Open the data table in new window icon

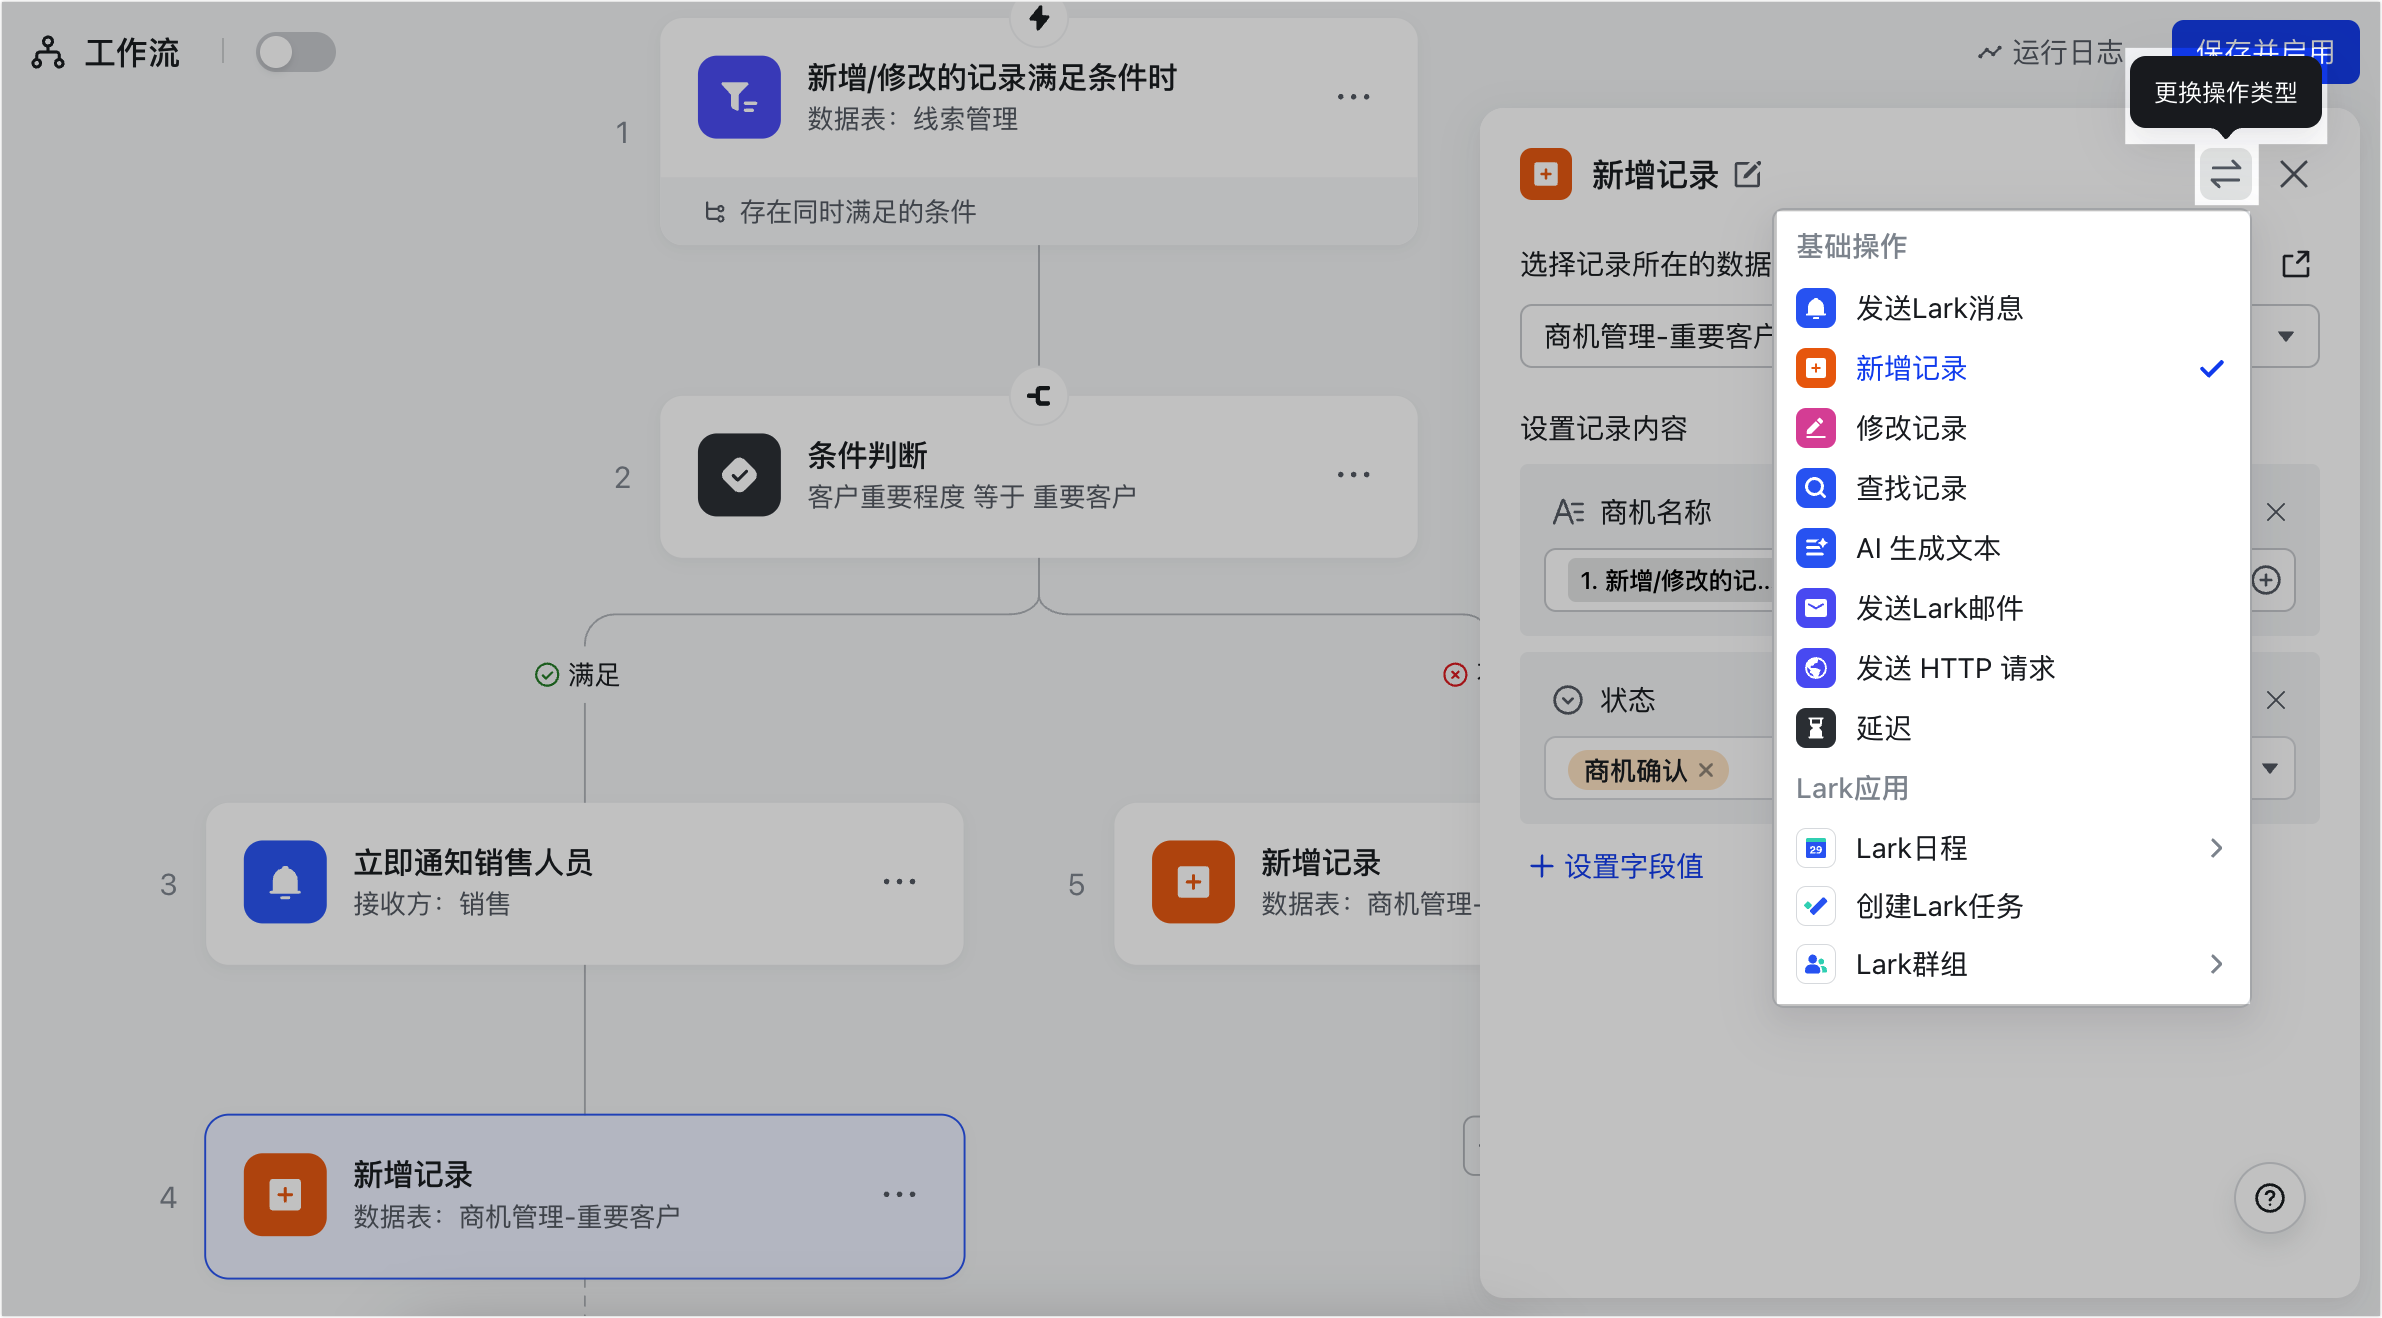[2296, 265]
